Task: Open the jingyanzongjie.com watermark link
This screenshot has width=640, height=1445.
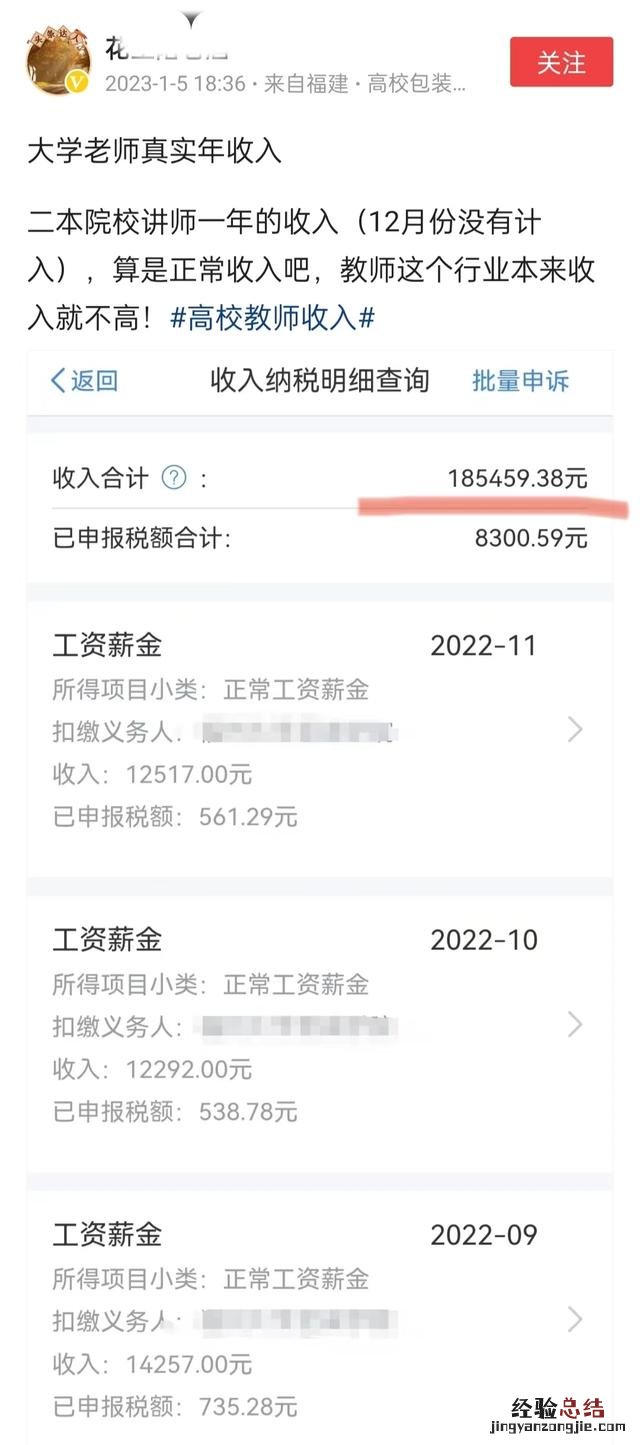Action: tap(559, 1428)
